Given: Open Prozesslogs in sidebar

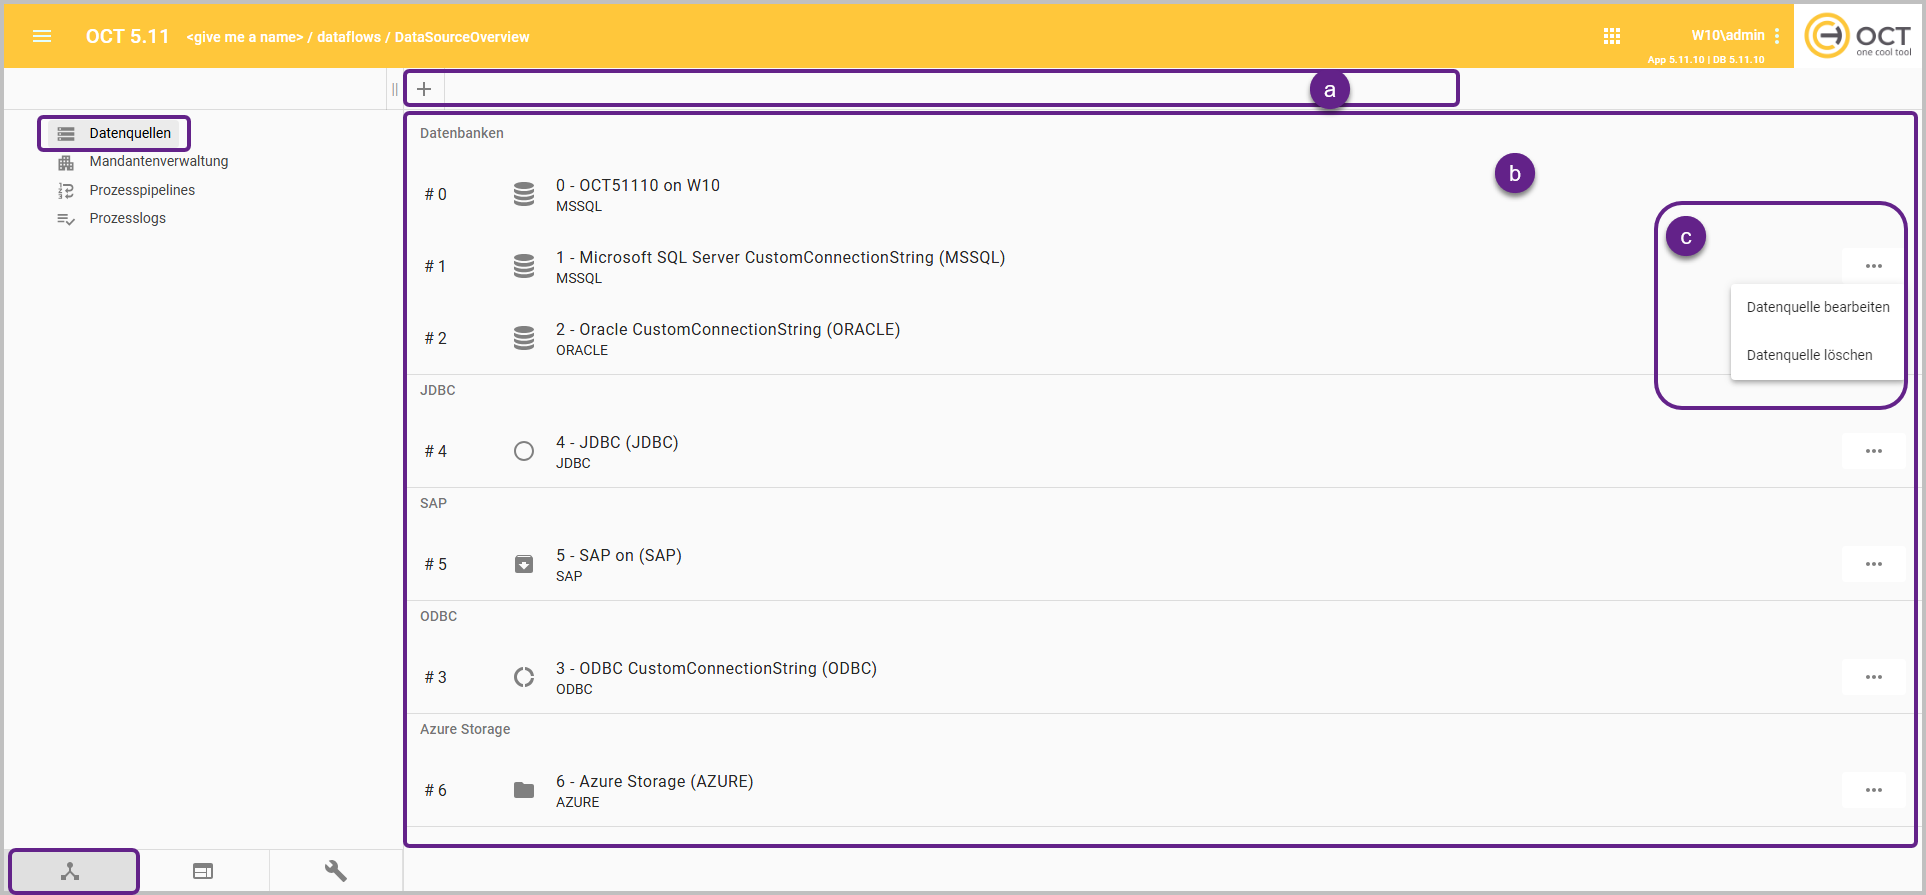Looking at the screenshot, I should coord(127,218).
